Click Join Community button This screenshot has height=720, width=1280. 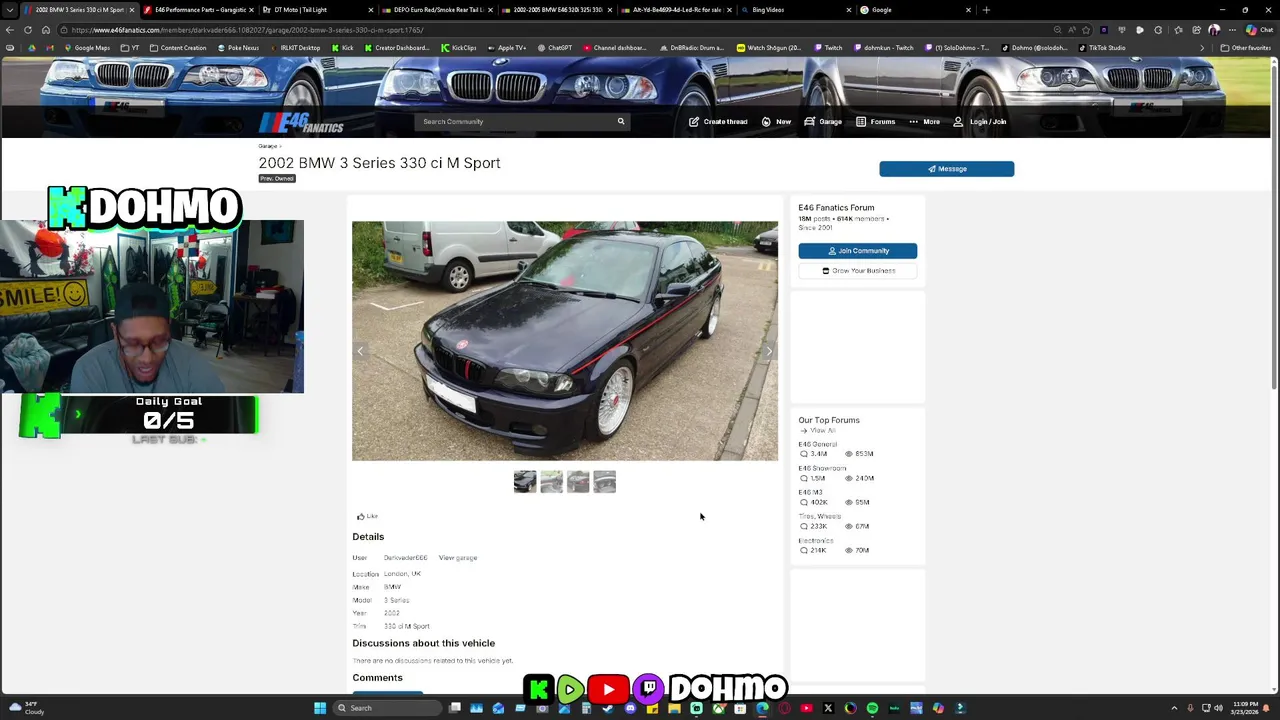[x=857, y=251]
